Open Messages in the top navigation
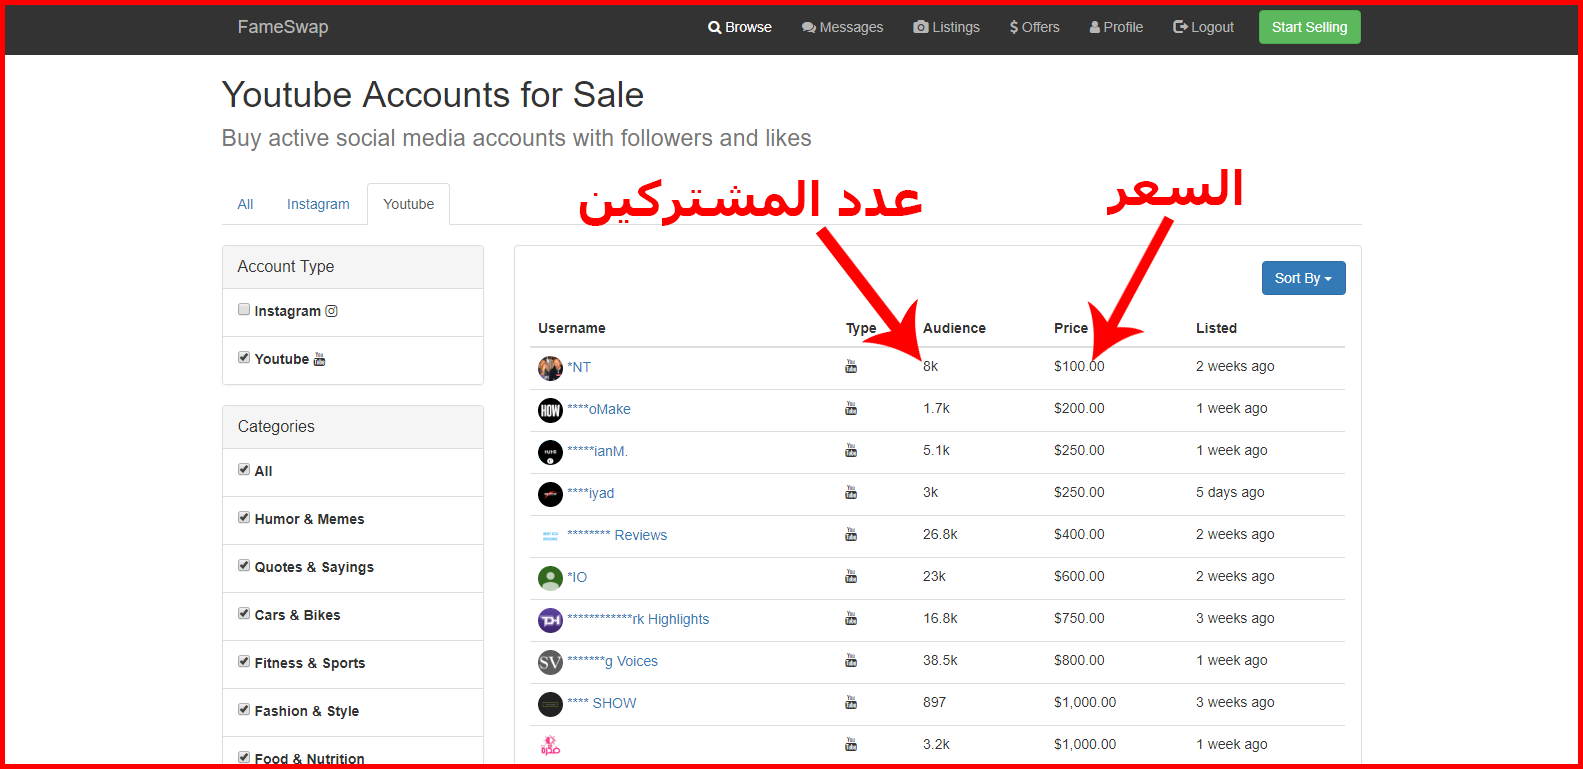 pos(842,27)
